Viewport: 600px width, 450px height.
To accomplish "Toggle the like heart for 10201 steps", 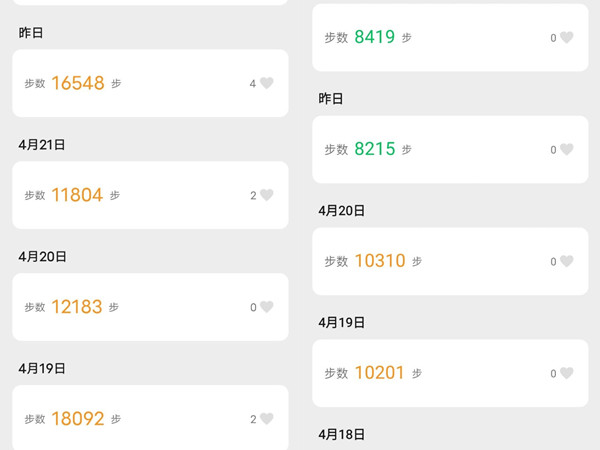I will (567, 374).
